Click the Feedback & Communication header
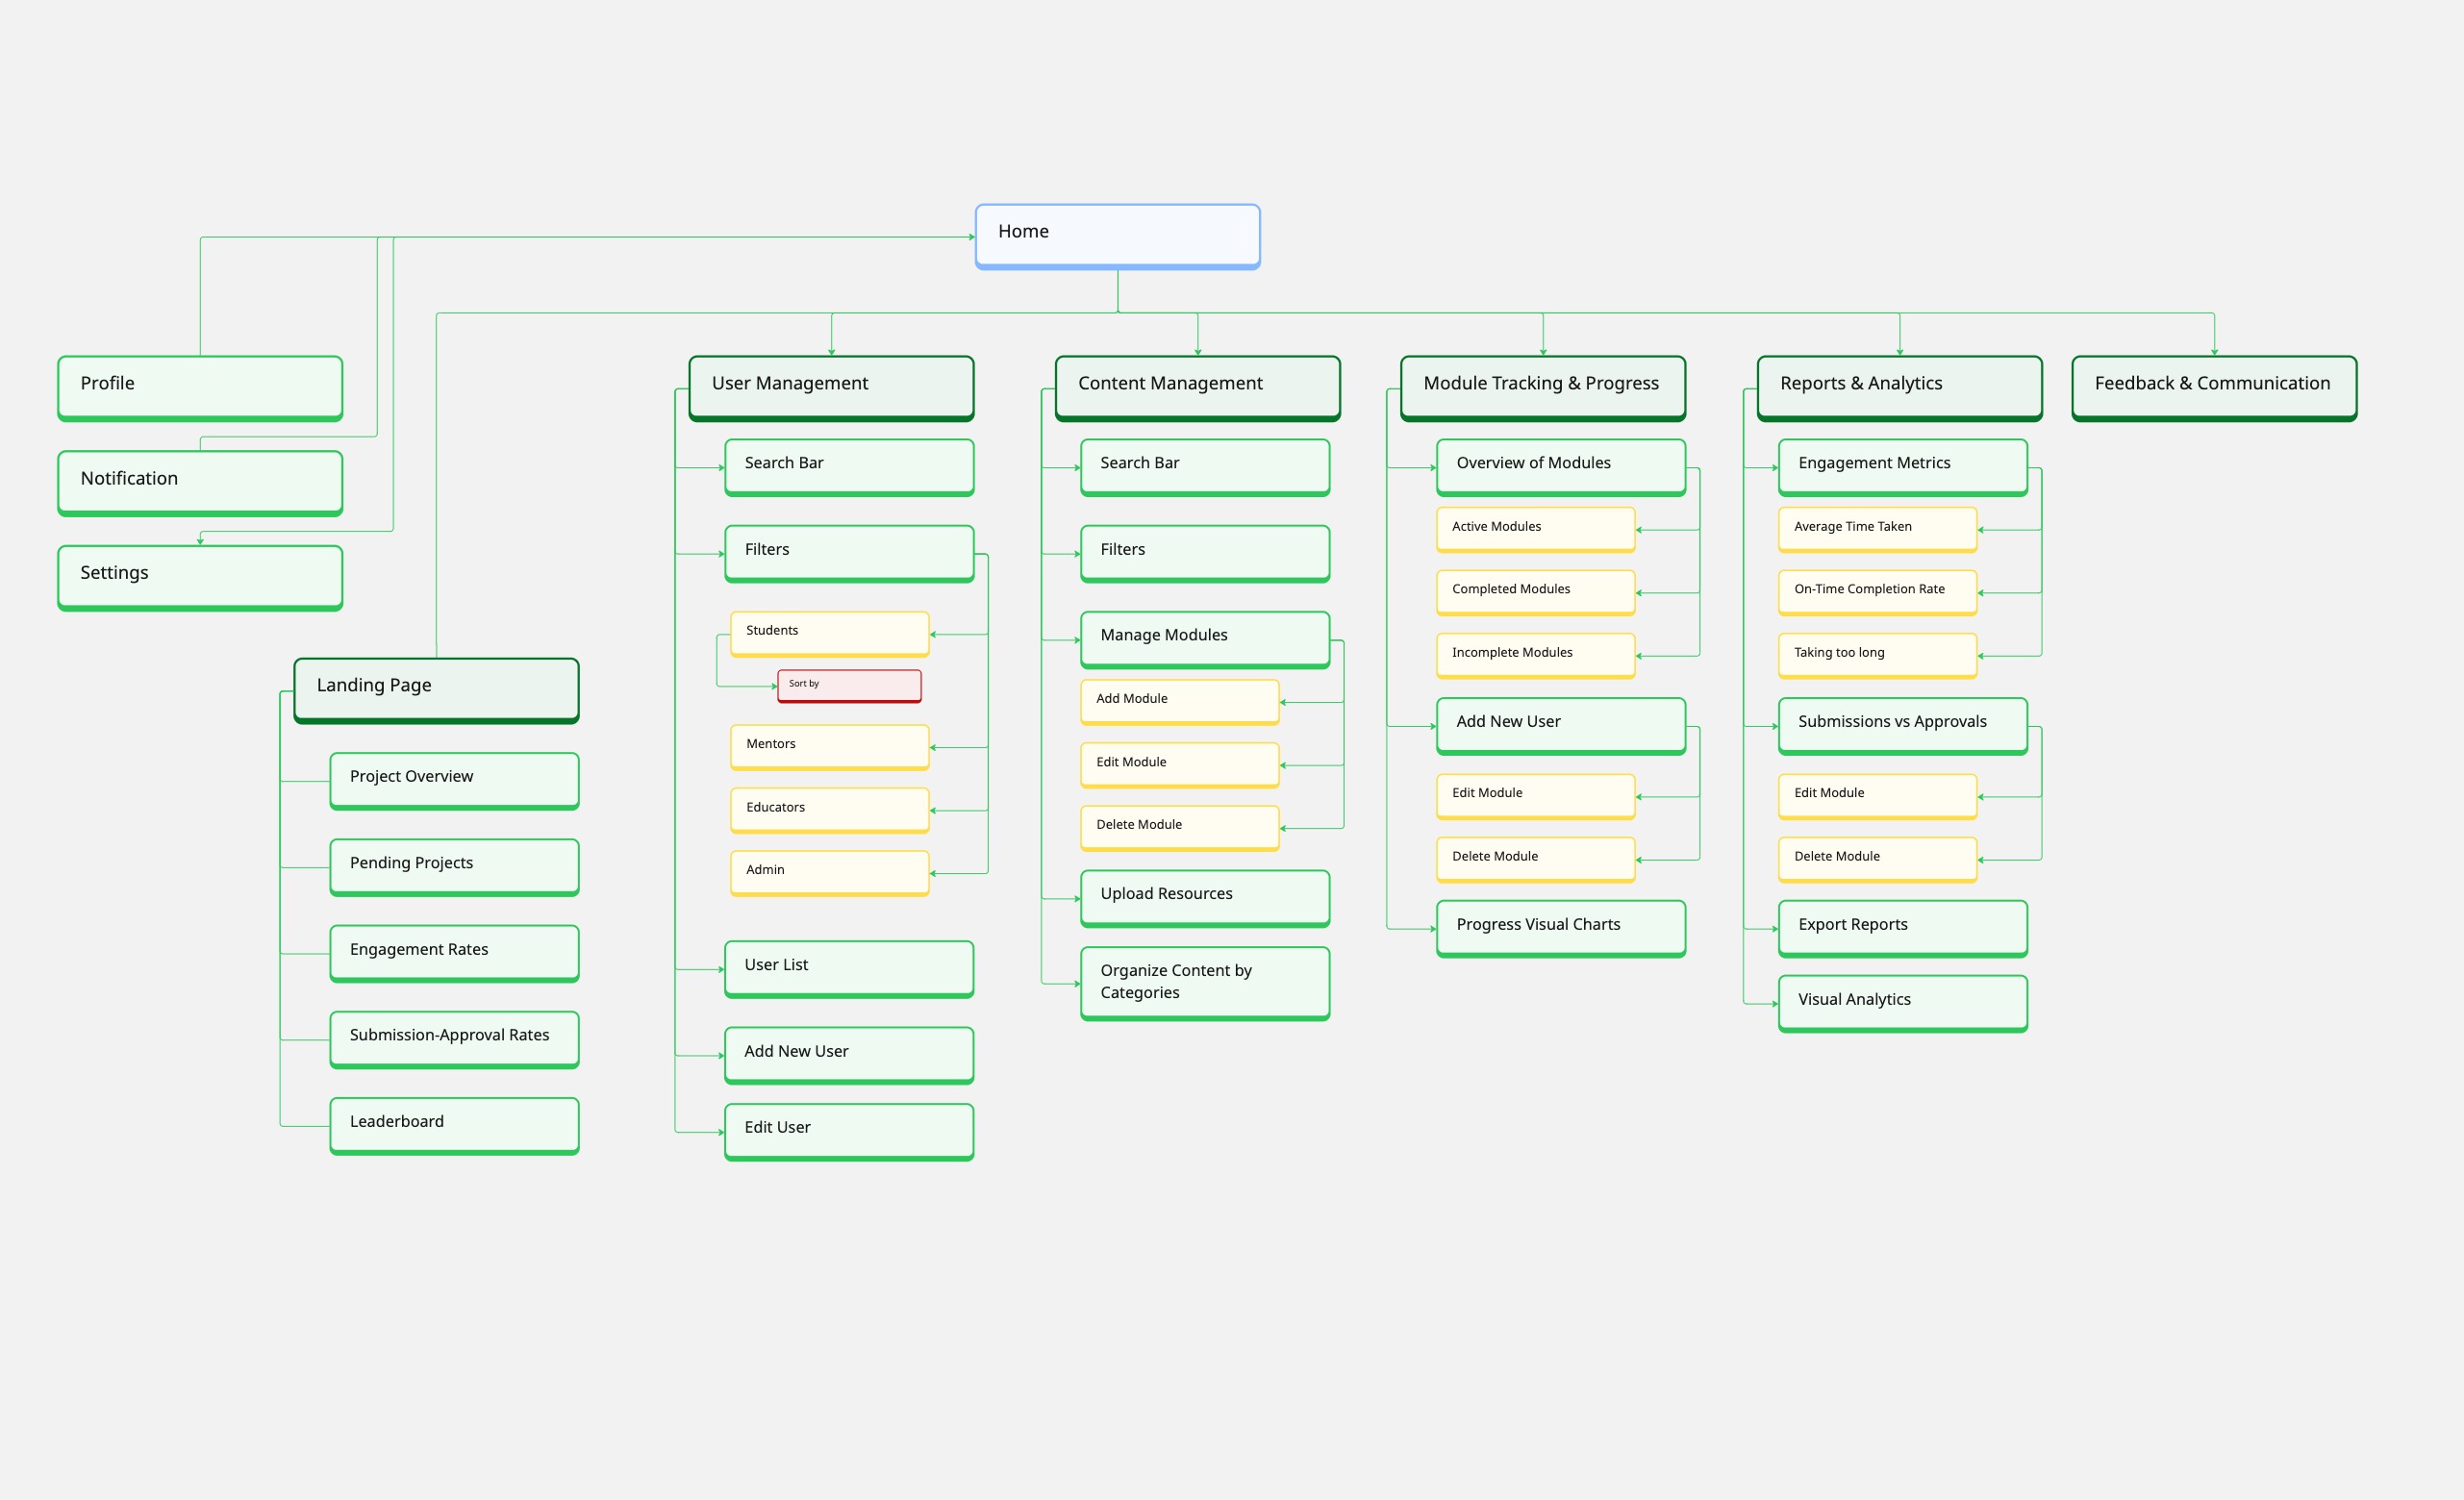Image resolution: width=2464 pixels, height=1500 pixels. click(2213, 386)
